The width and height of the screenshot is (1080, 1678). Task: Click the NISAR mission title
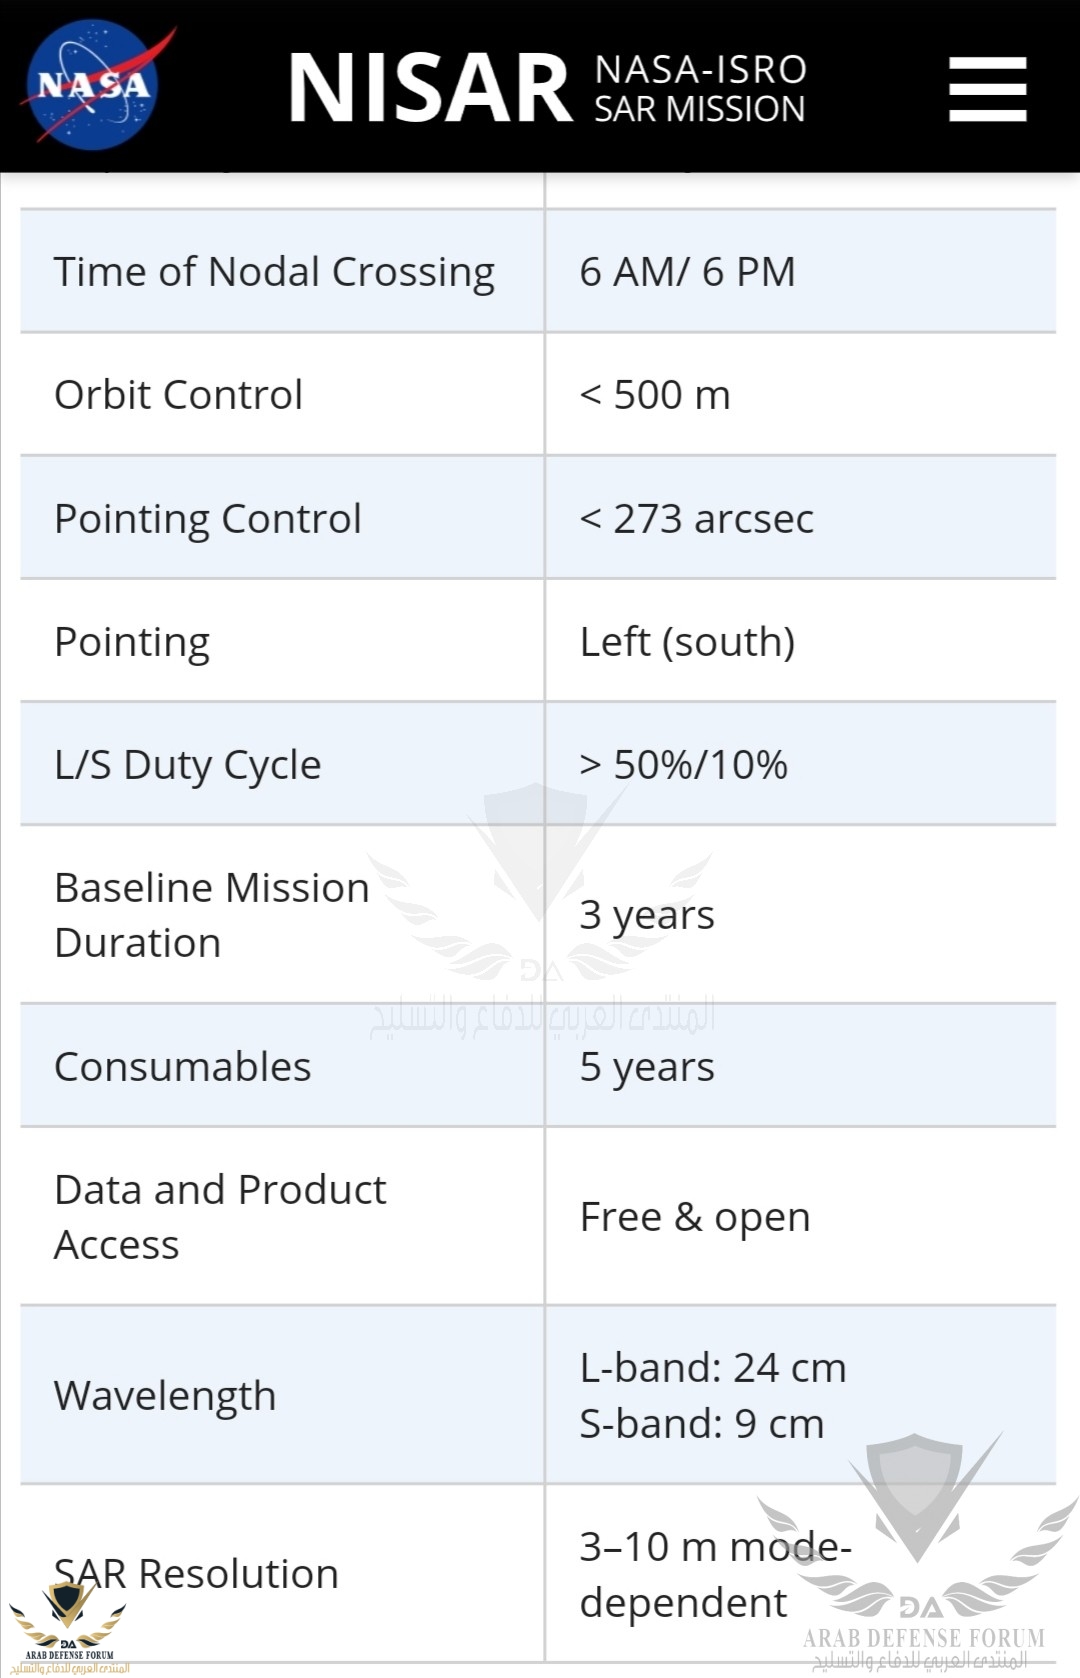[x=430, y=89]
